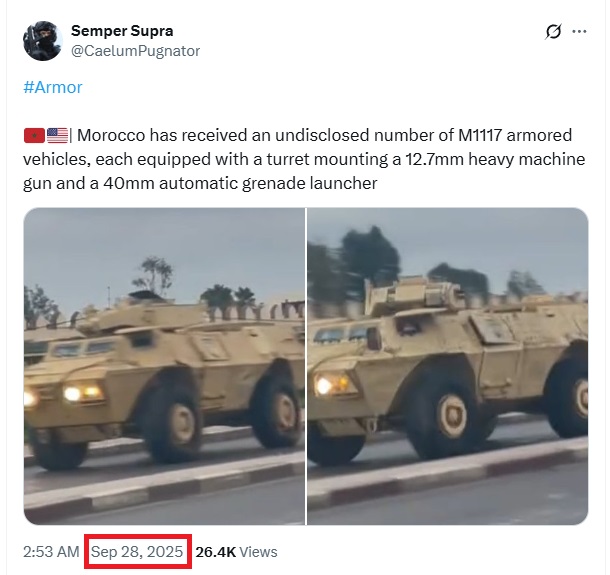610x575 pixels.
Task: Click the Sep 28, 2025 date
Action: (137, 552)
